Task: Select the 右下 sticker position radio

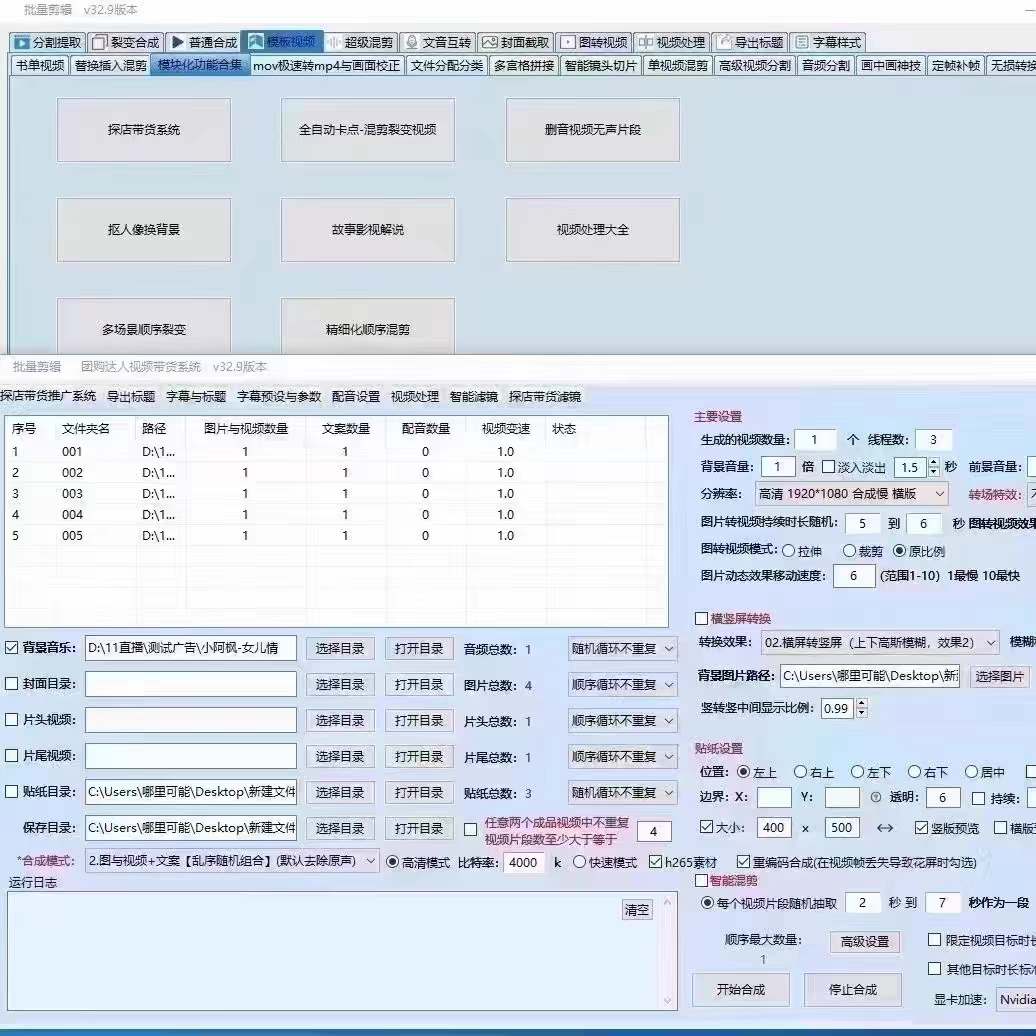Action: pos(914,771)
